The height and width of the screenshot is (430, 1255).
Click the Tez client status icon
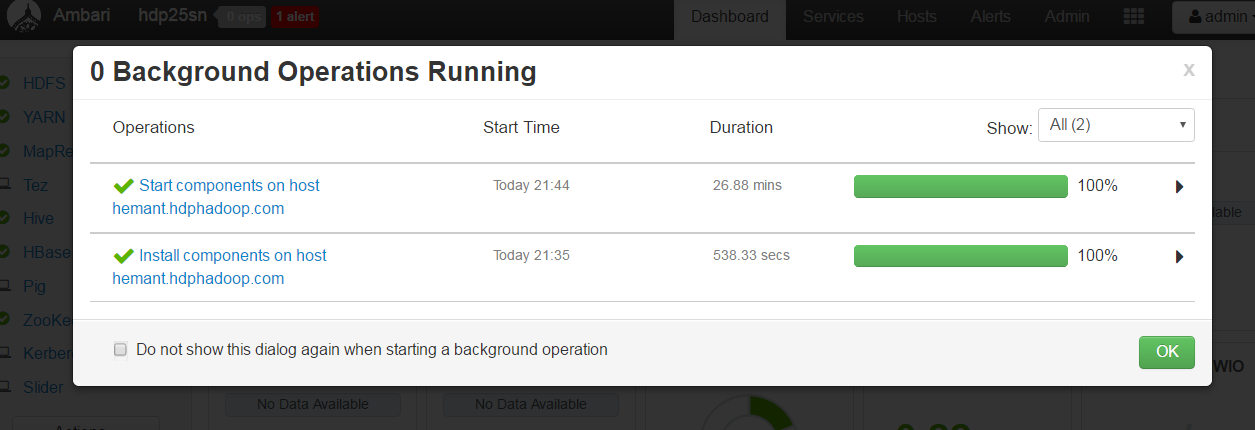4,185
